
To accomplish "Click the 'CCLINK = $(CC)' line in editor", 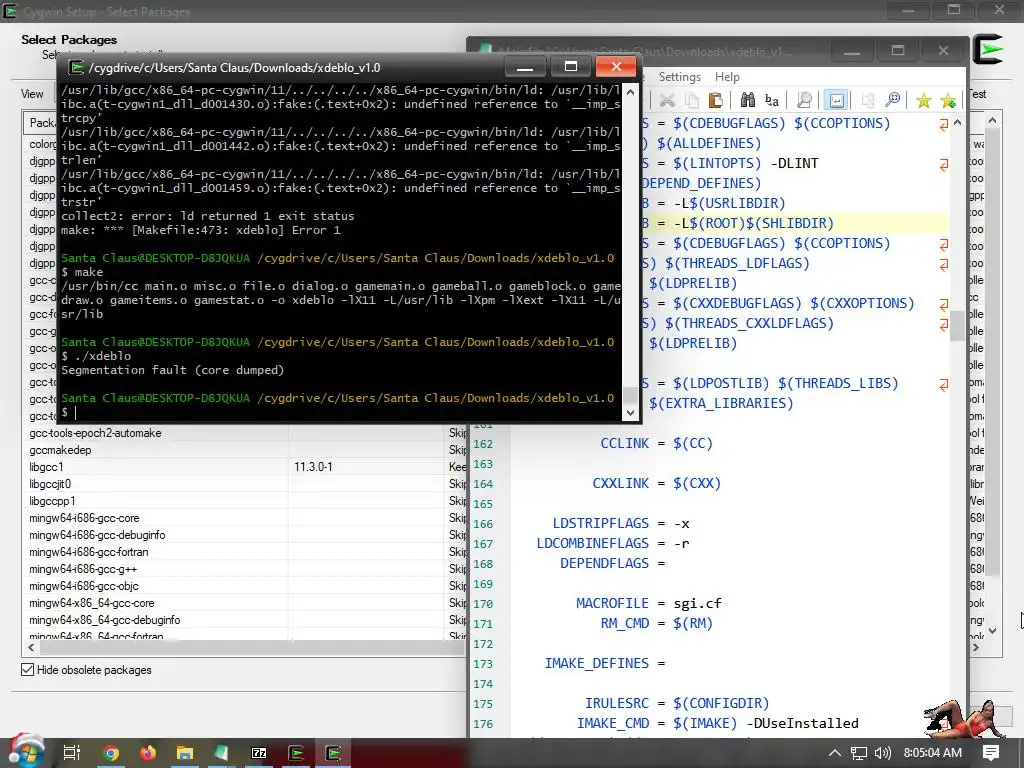I will pos(656,443).
